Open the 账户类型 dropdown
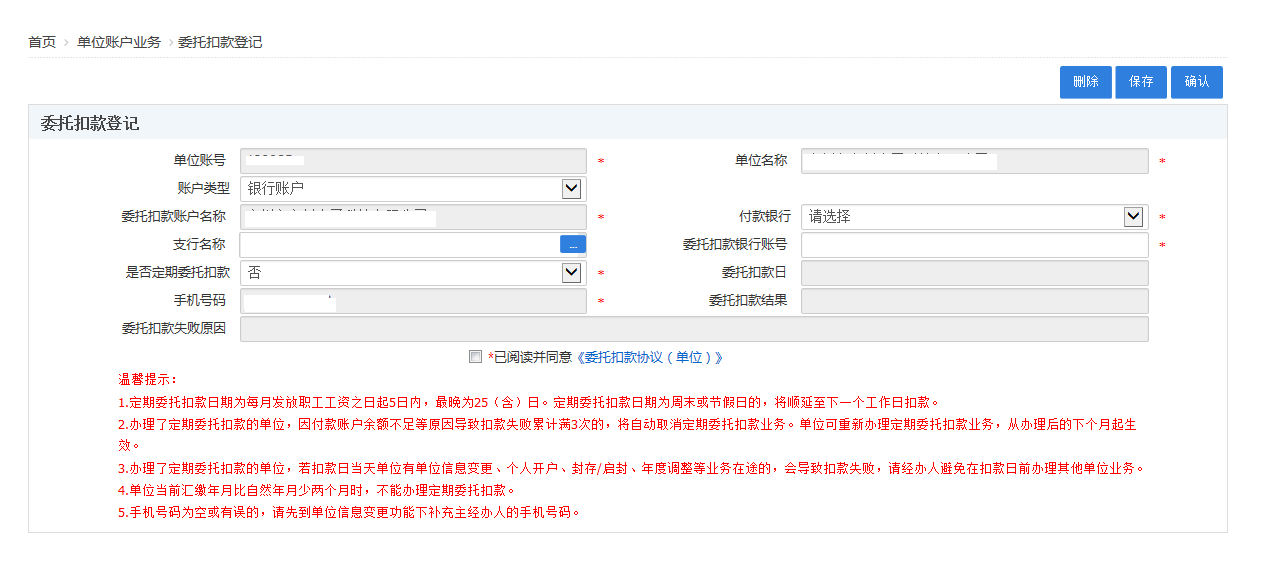The height and width of the screenshot is (571, 1275). 413,188
